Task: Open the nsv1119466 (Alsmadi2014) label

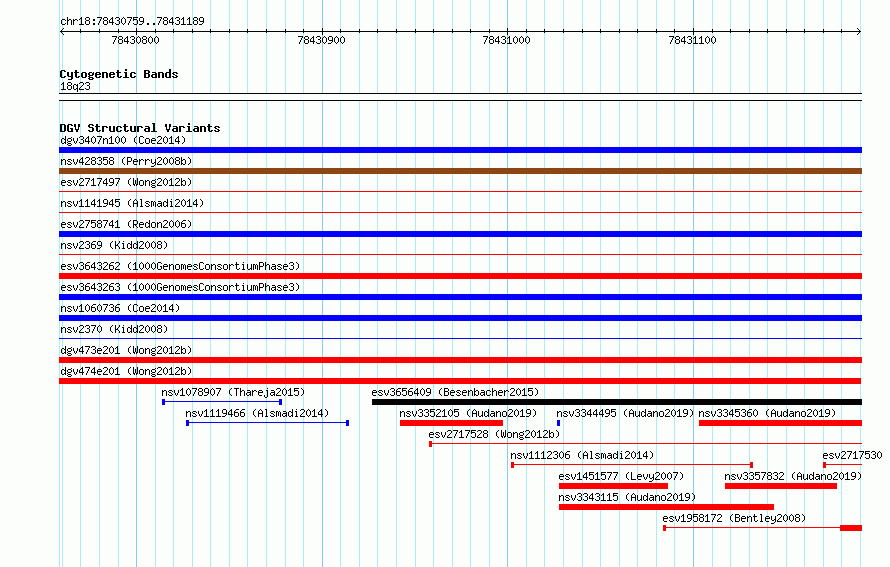Action: coord(257,413)
